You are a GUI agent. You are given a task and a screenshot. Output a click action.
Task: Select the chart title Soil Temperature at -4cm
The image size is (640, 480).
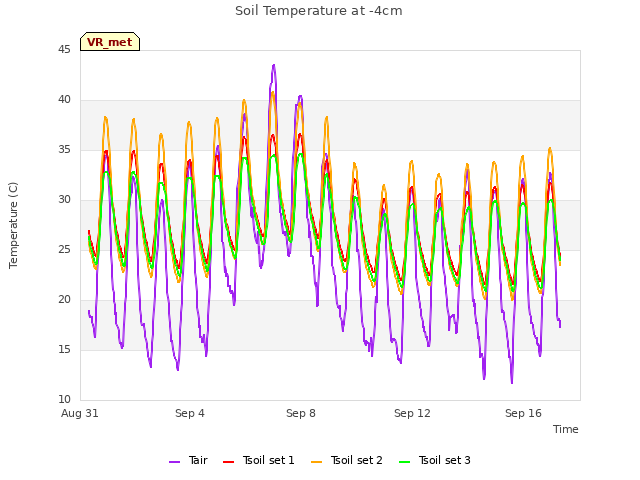click(319, 11)
